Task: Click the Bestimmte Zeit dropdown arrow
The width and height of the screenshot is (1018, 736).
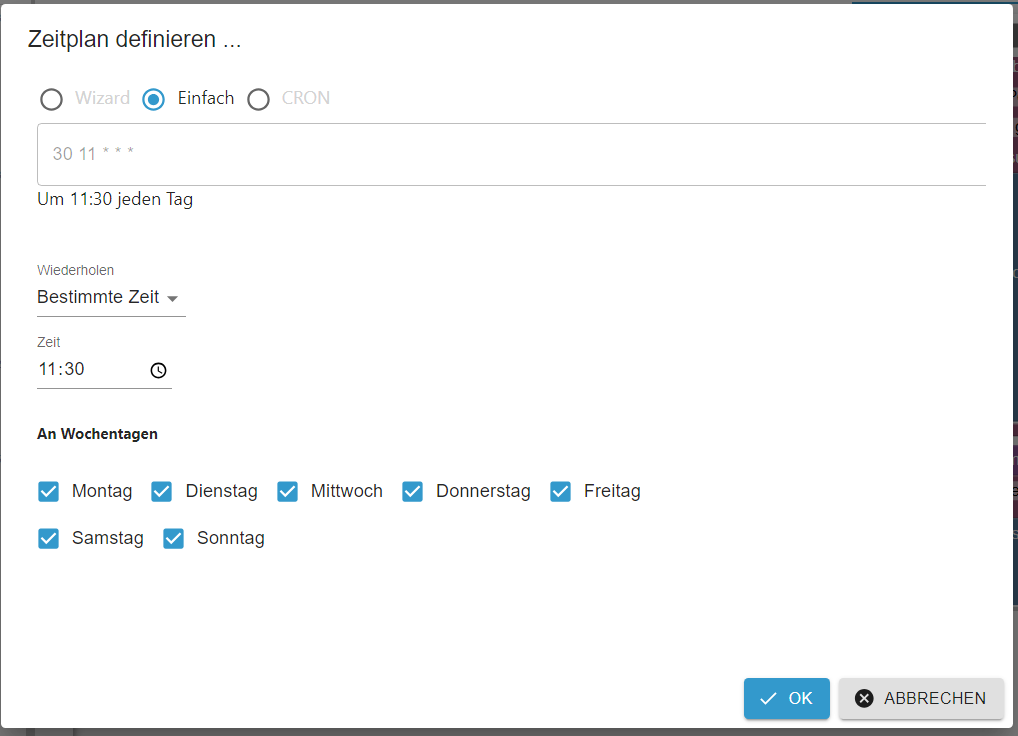Action: (x=172, y=299)
